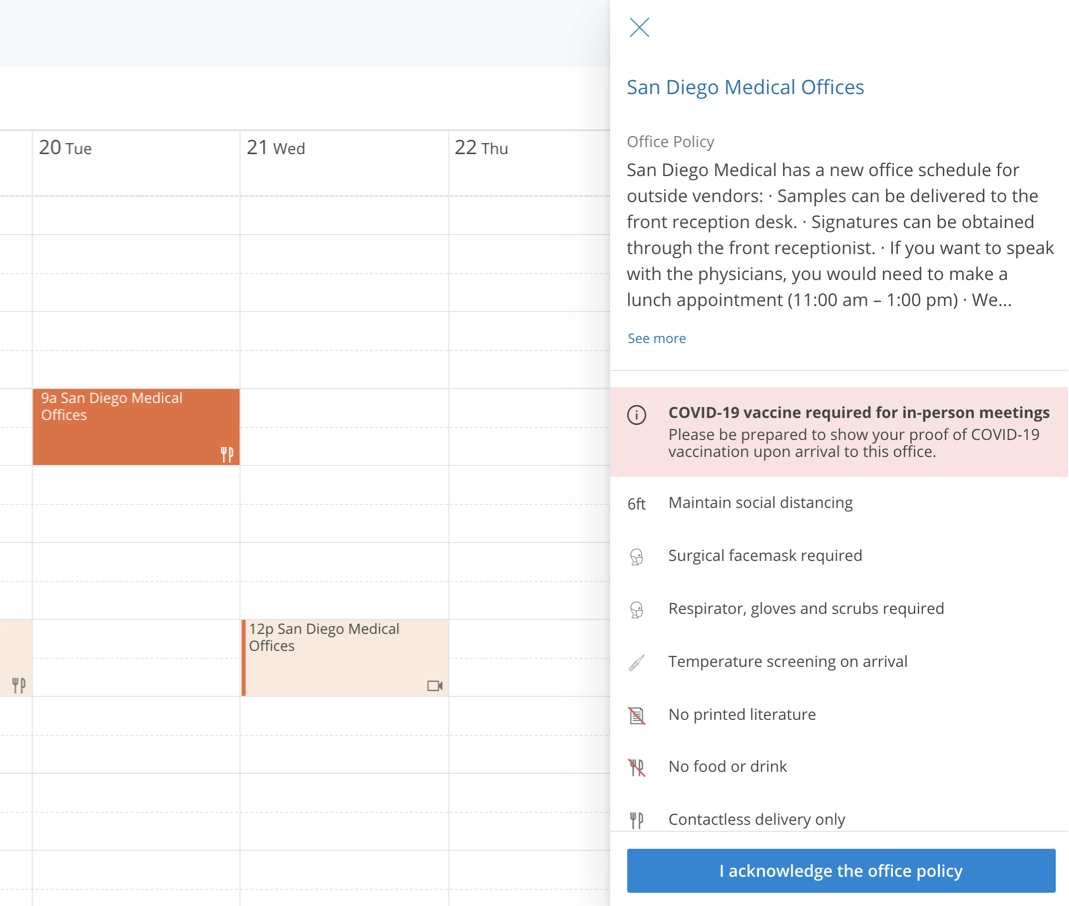
Task: Click the surgical facemask icon
Action: [637, 557]
